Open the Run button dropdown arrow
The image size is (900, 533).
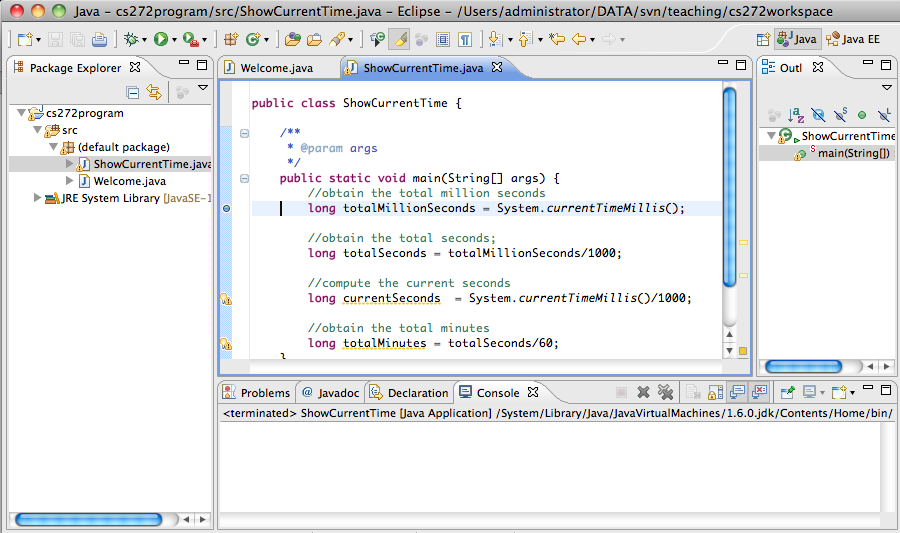point(174,40)
